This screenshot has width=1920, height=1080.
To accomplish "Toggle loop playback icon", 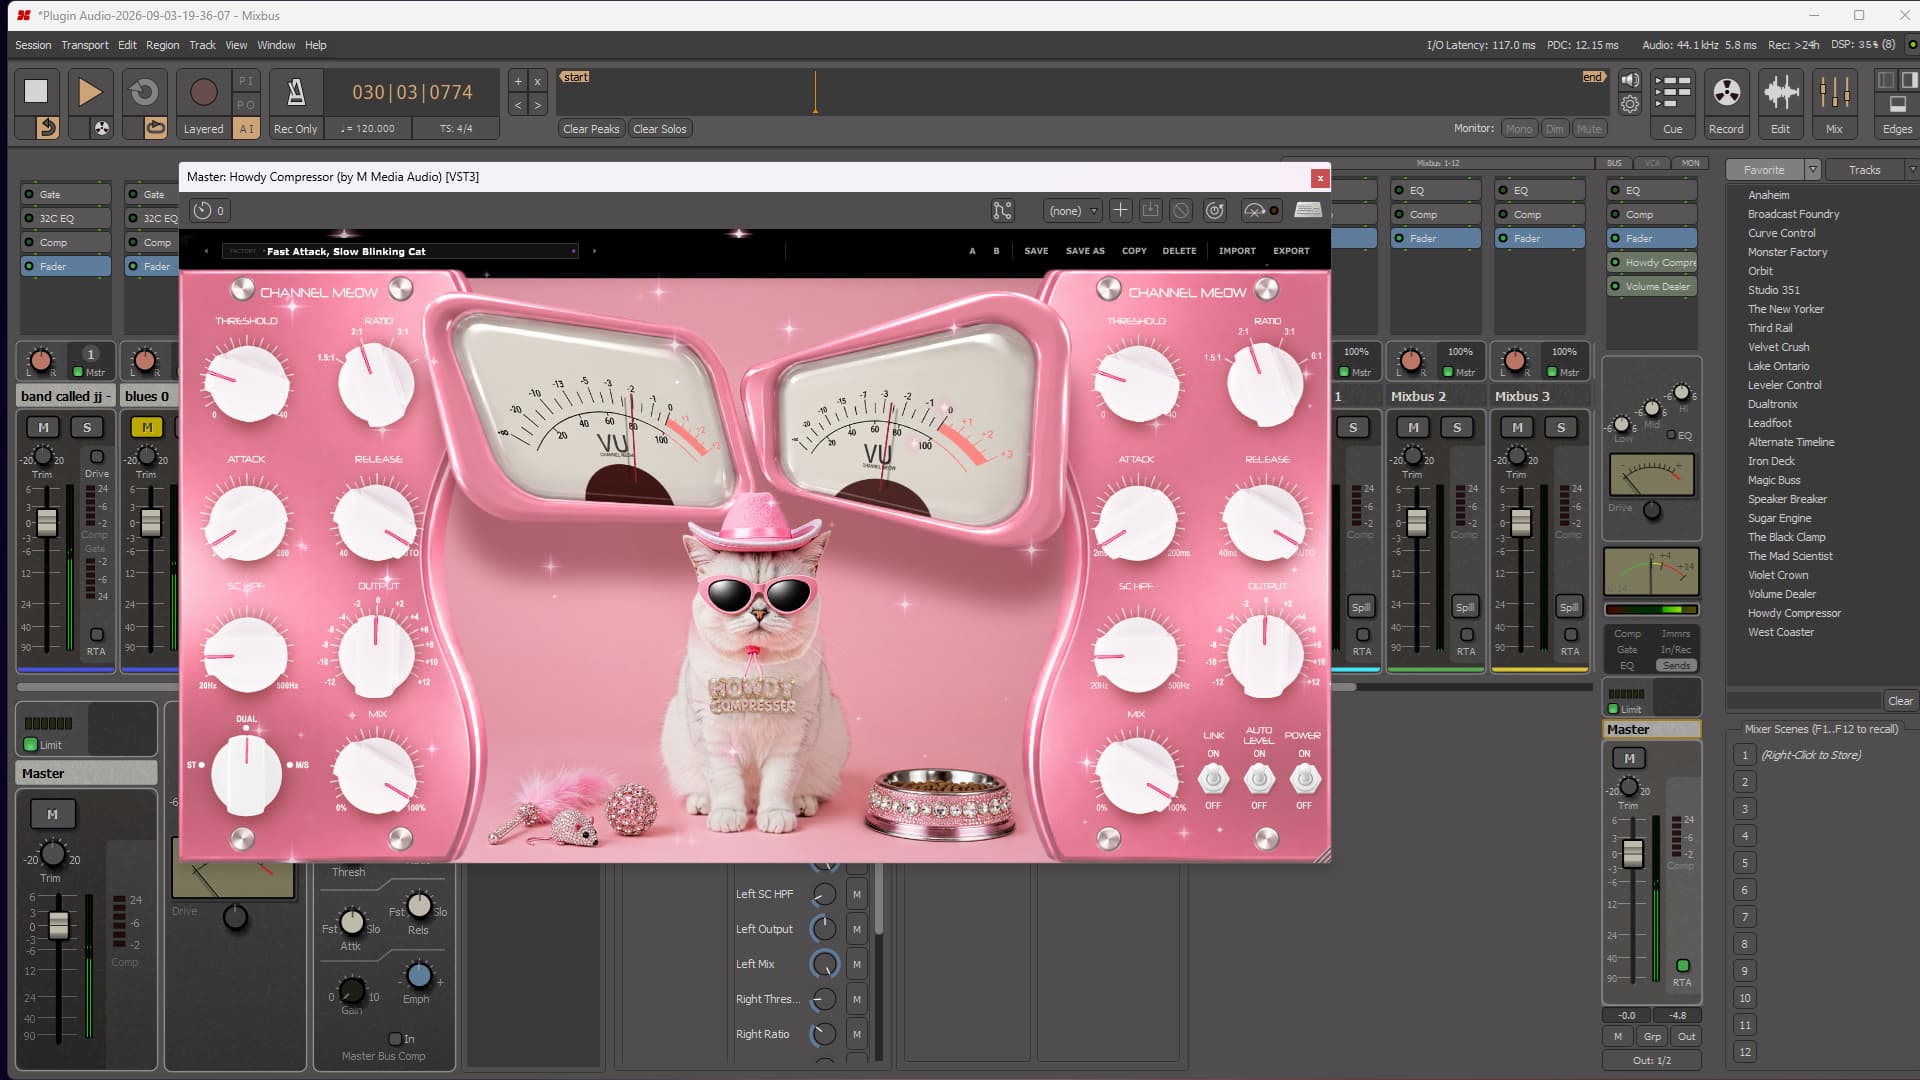I will tap(144, 91).
